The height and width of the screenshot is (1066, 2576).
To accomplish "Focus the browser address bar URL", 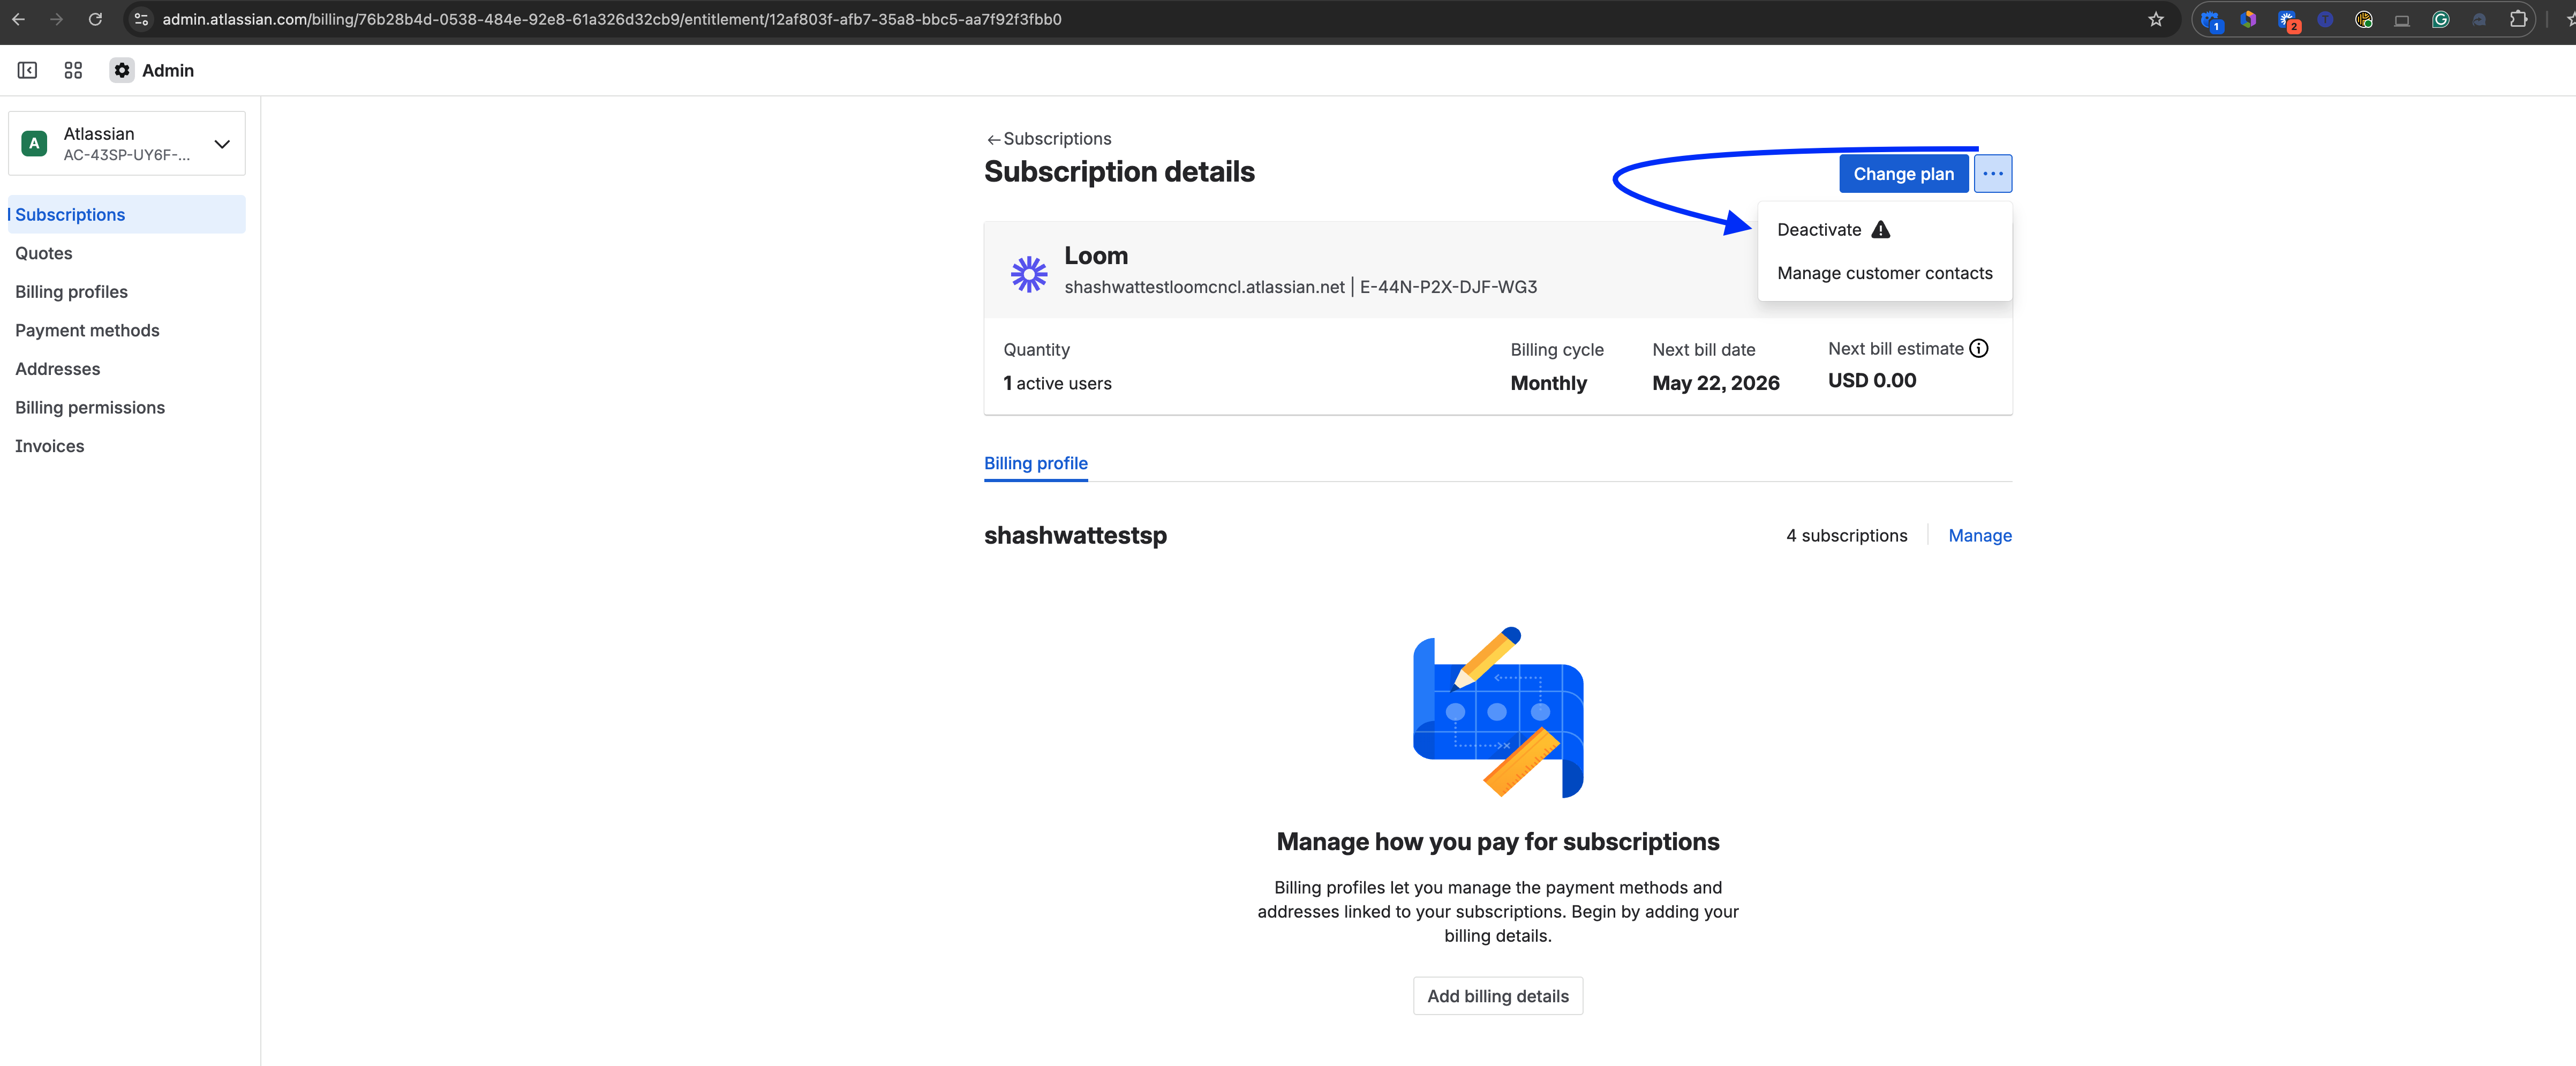I will [x=611, y=19].
